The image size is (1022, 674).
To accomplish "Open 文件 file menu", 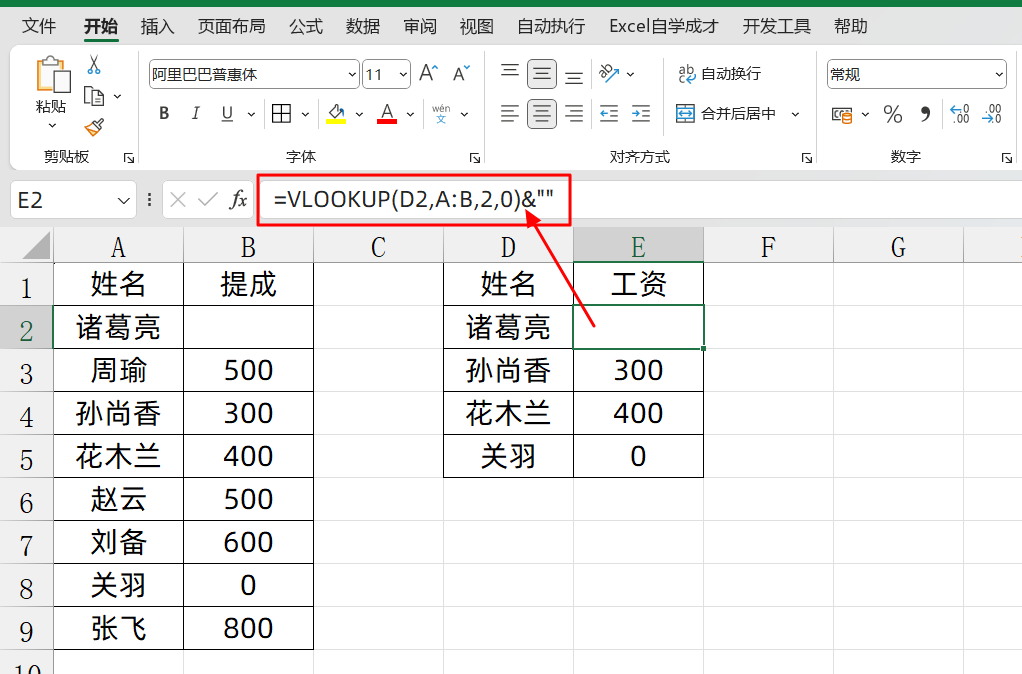I will click(x=39, y=26).
